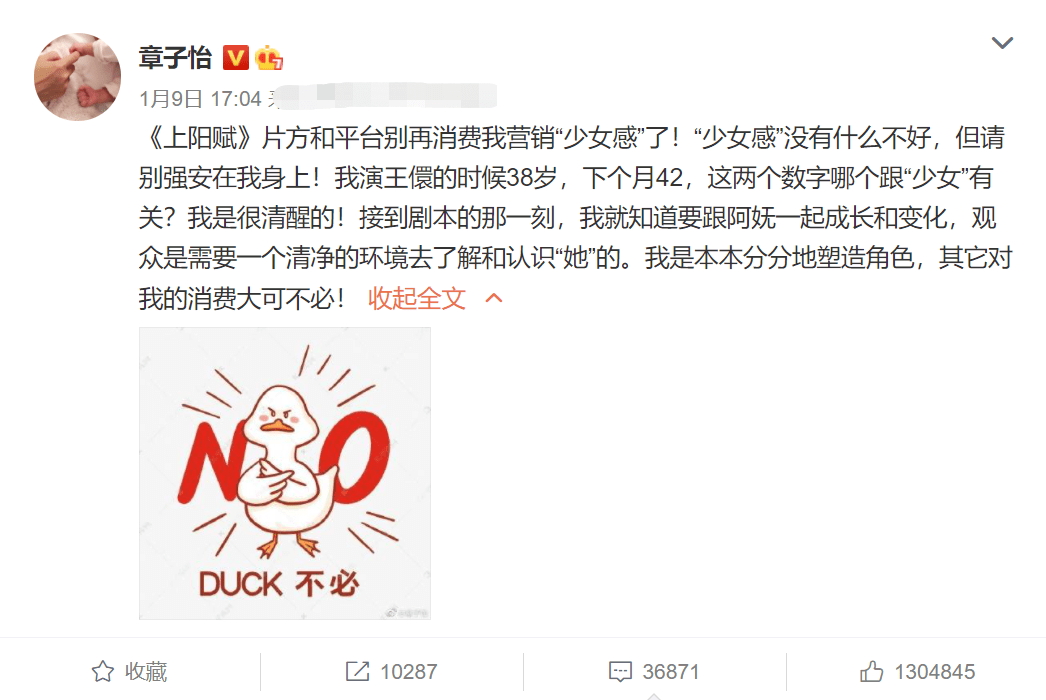This screenshot has width=1046, height=700.
Task: Click the crown membership badge icon
Action: tap(269, 58)
